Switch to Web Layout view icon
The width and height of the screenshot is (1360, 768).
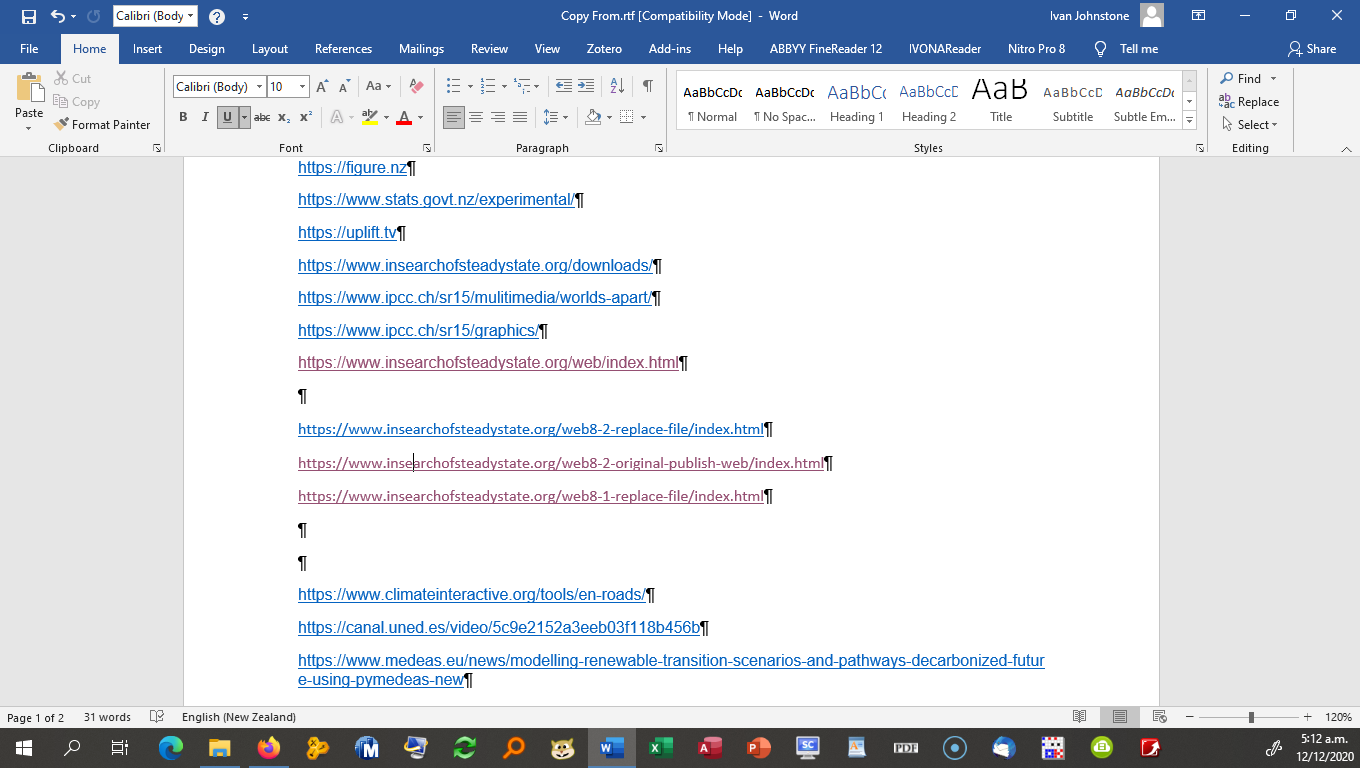point(1160,717)
